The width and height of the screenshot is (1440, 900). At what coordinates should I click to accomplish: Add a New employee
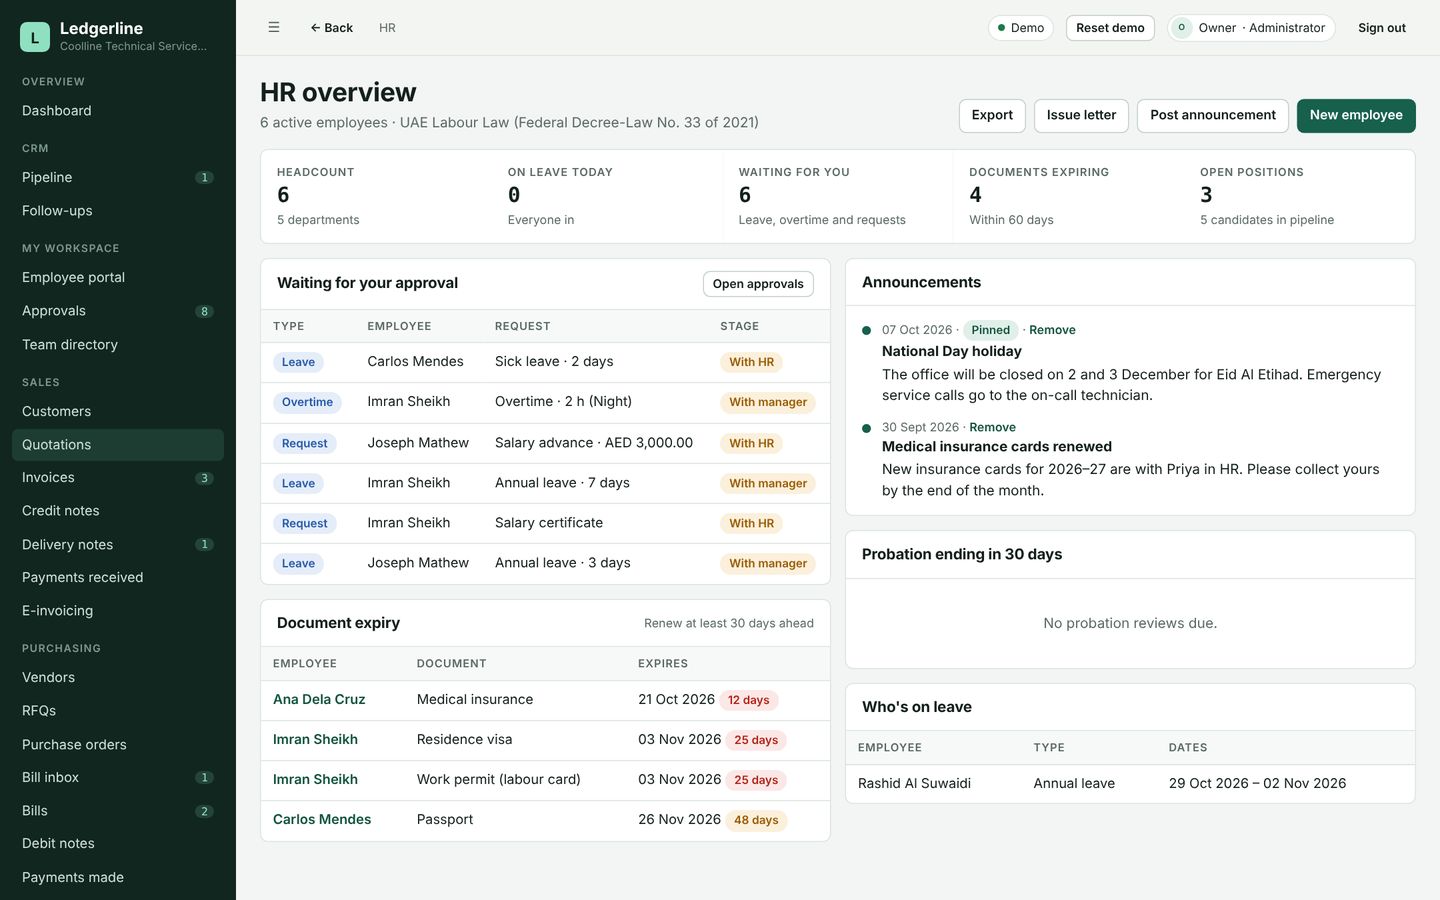[1356, 115]
